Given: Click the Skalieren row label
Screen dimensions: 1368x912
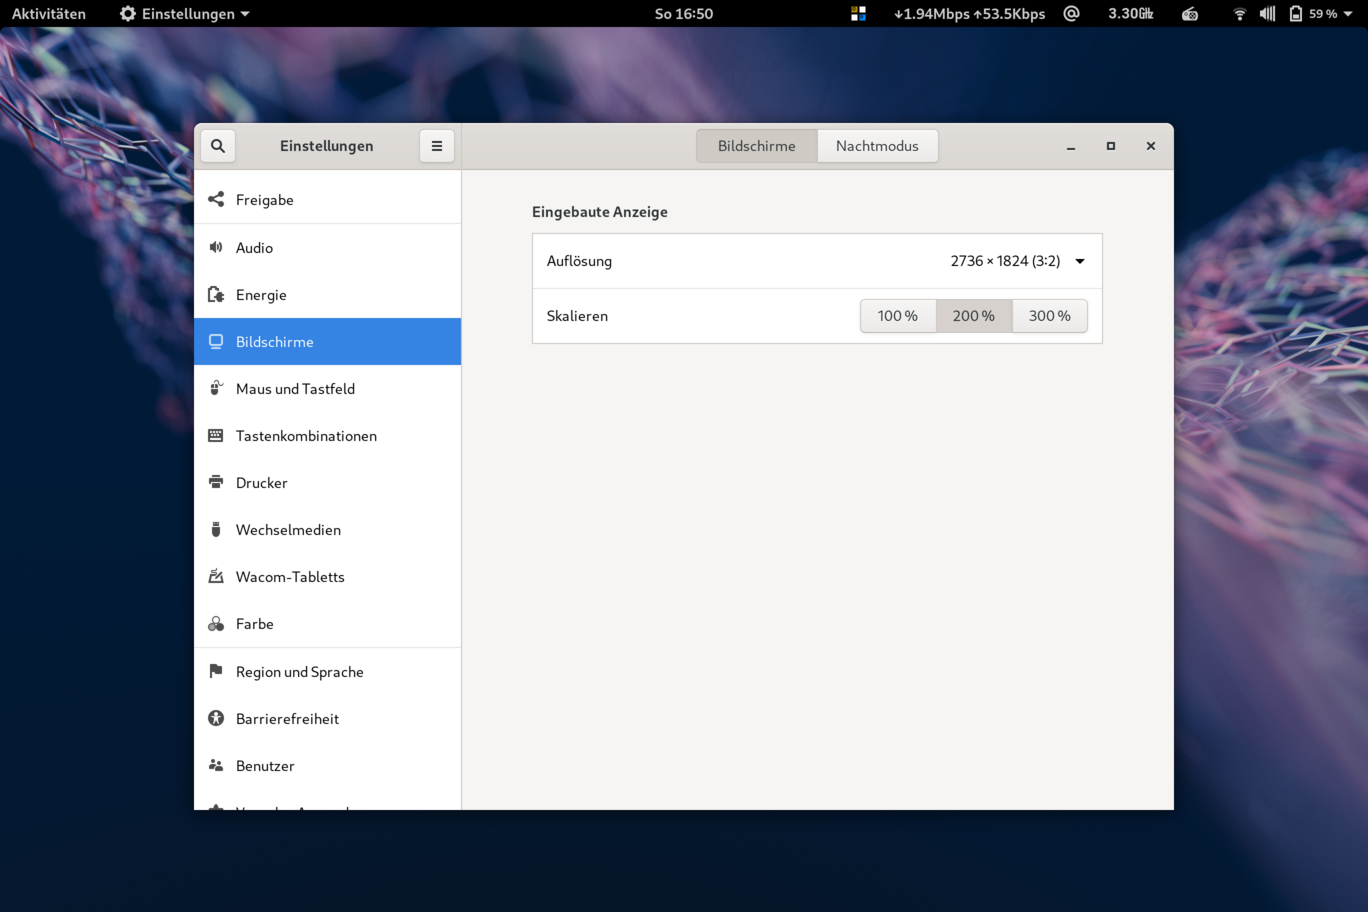Looking at the screenshot, I should tap(577, 316).
